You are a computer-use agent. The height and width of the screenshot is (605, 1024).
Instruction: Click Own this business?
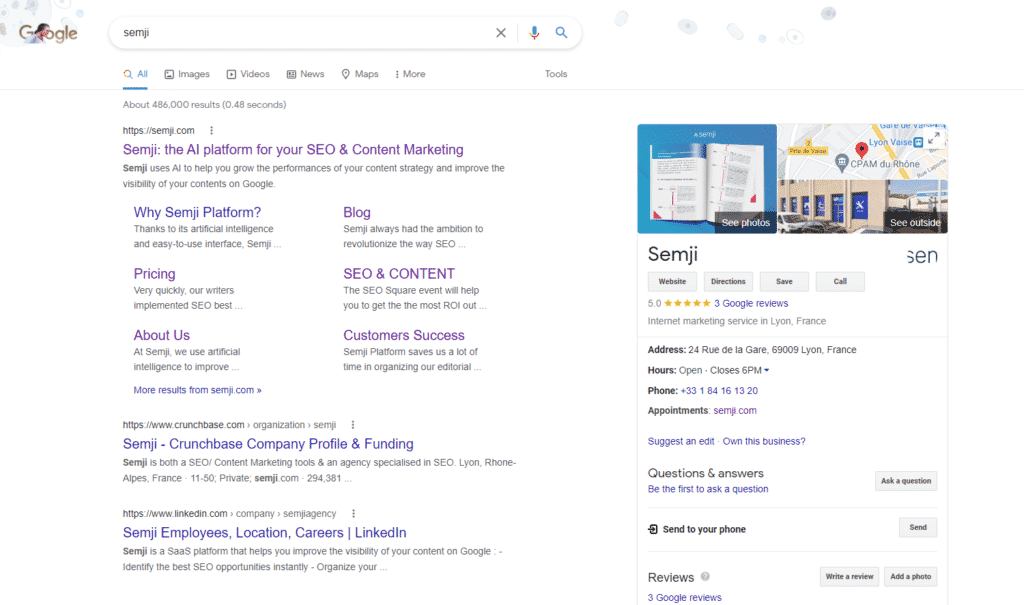(763, 441)
